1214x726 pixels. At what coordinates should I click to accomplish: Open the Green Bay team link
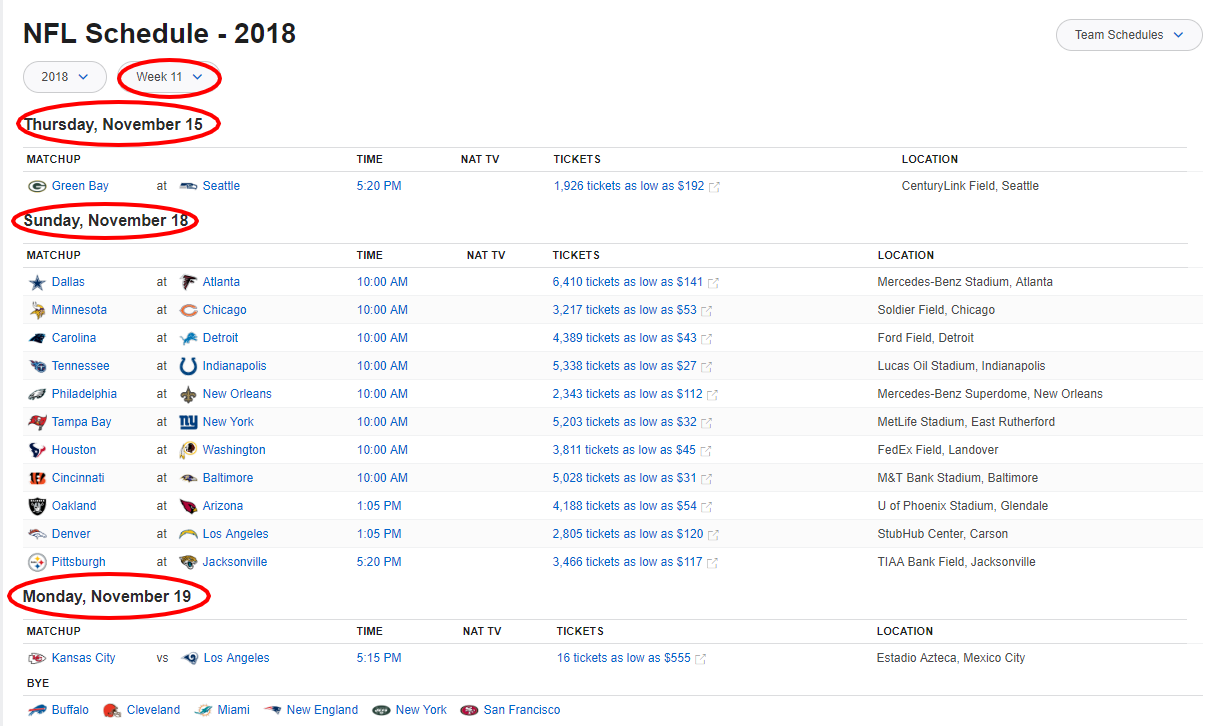point(80,186)
